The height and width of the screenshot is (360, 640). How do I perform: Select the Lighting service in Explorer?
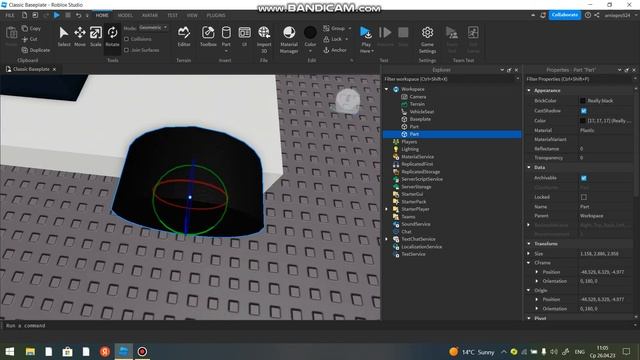[x=410, y=149]
